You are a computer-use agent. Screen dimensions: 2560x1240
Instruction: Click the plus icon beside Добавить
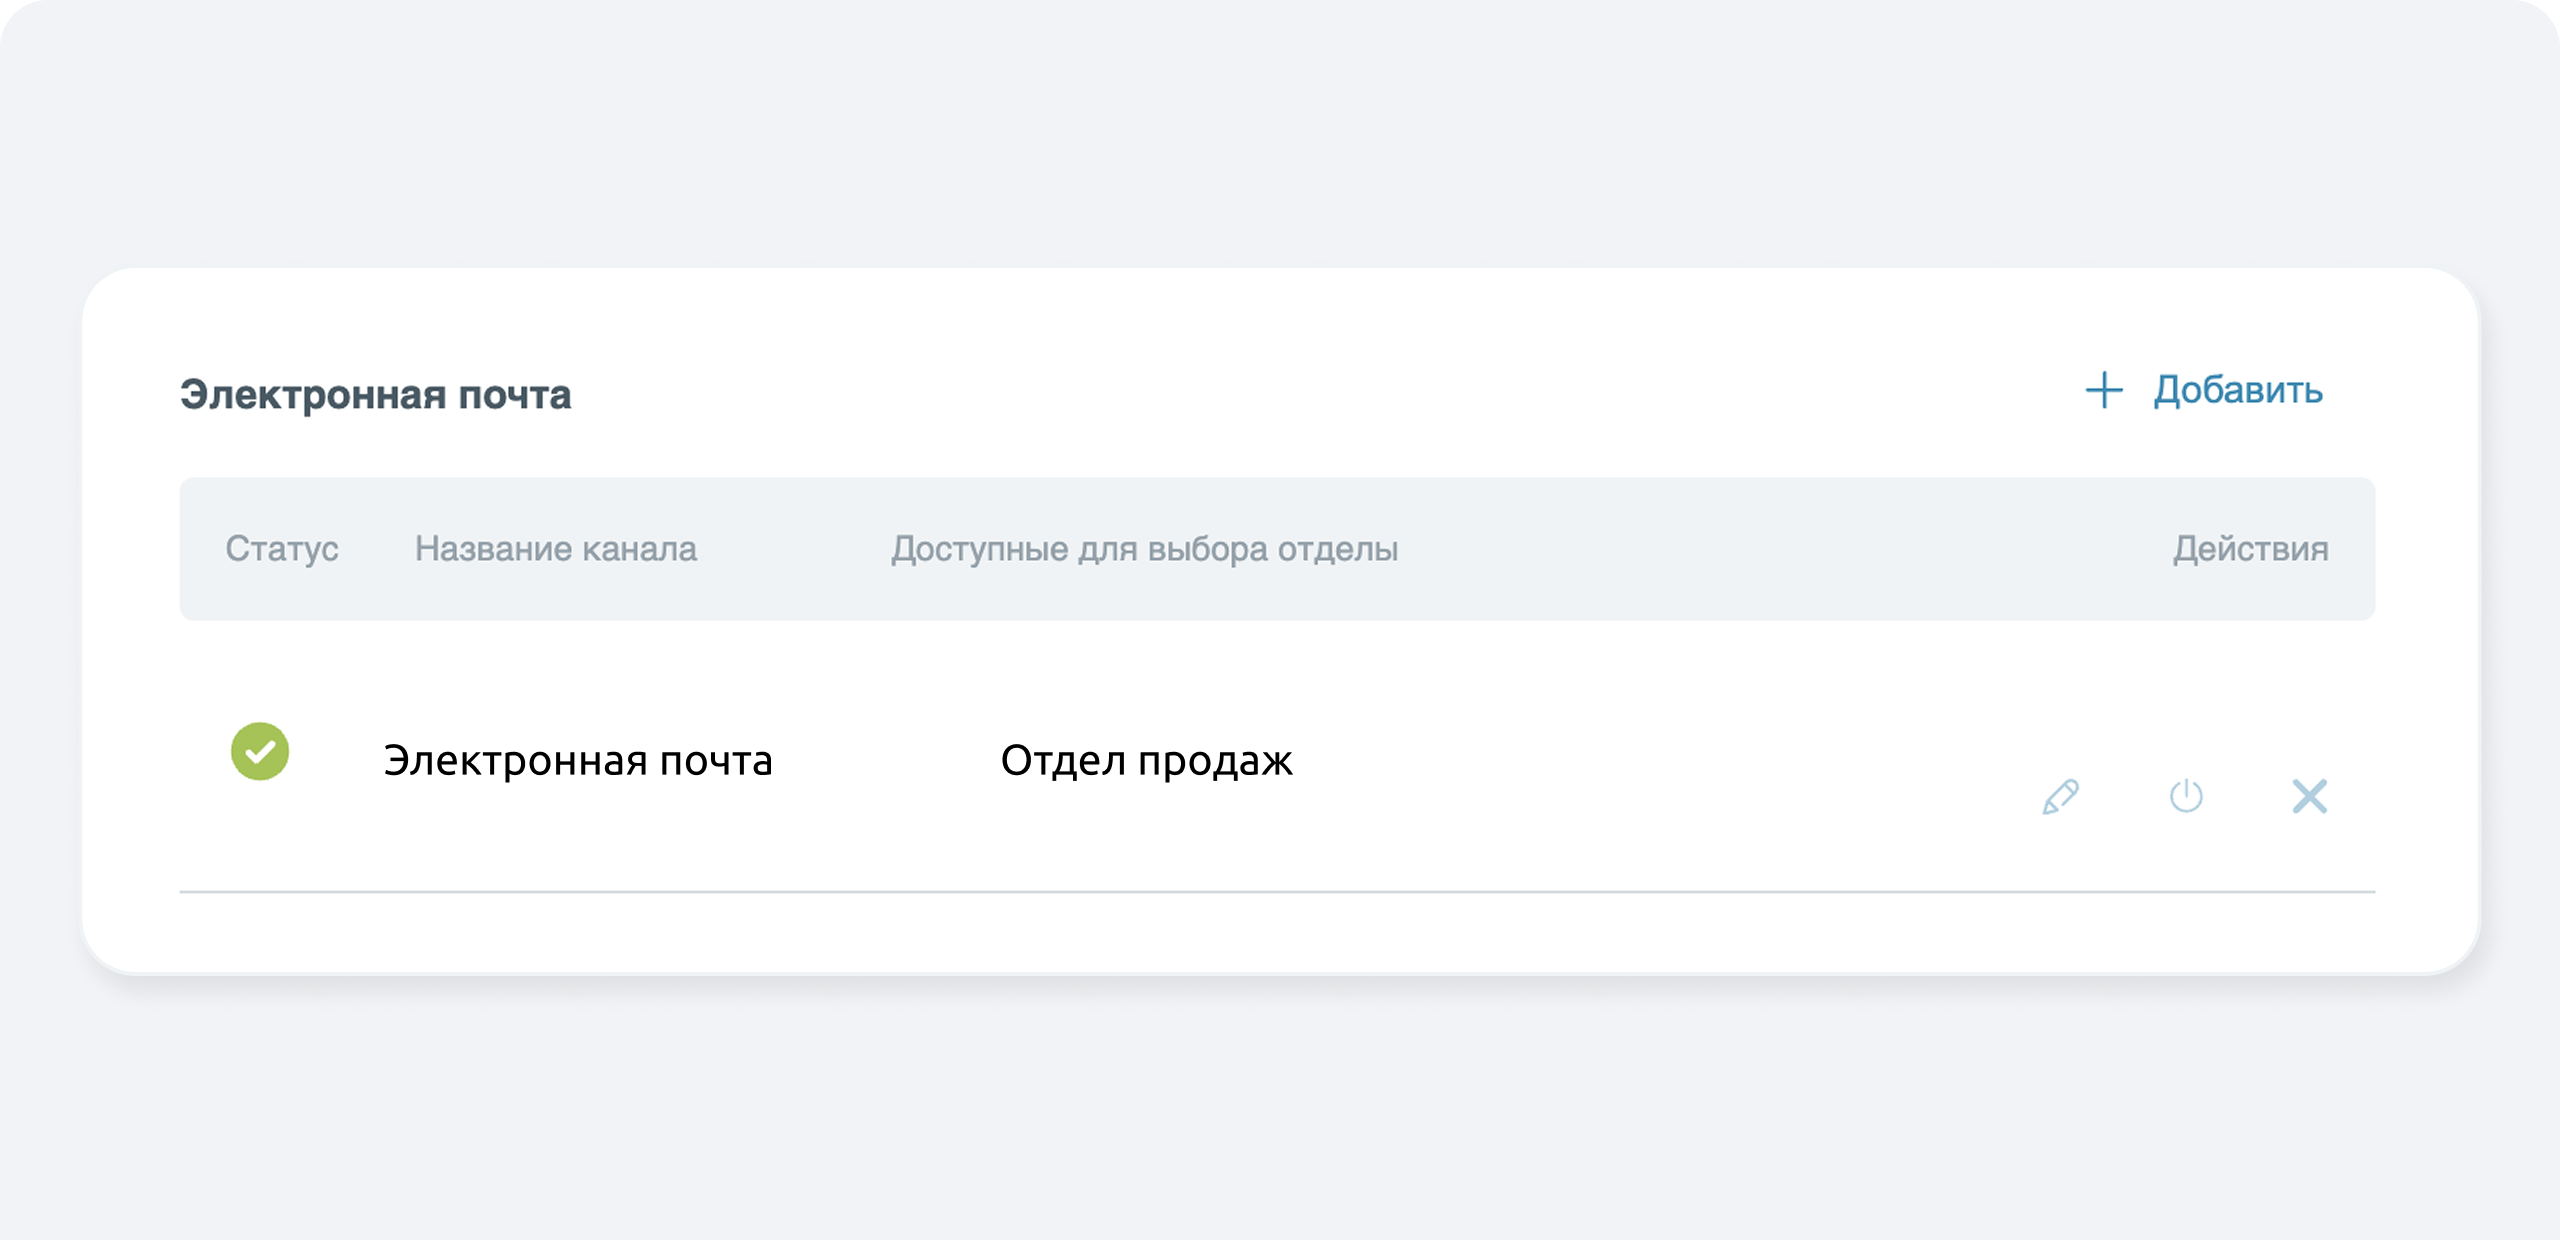point(2104,390)
